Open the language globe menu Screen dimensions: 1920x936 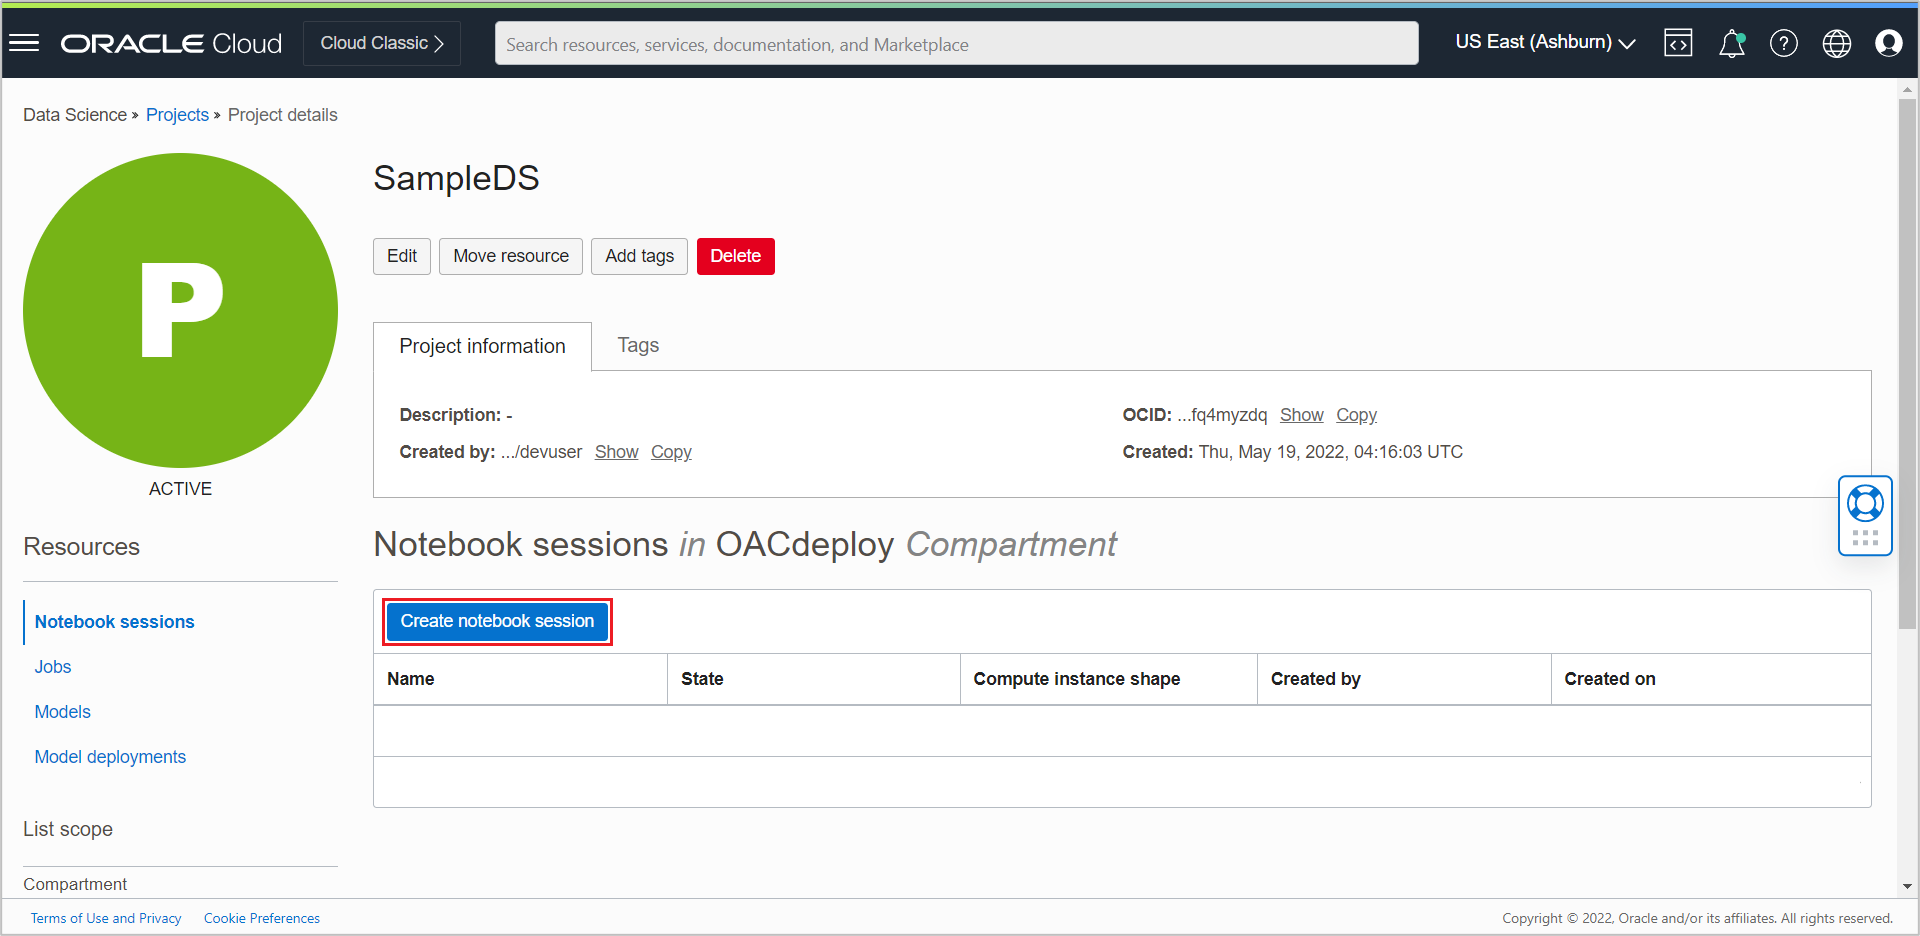(1837, 43)
